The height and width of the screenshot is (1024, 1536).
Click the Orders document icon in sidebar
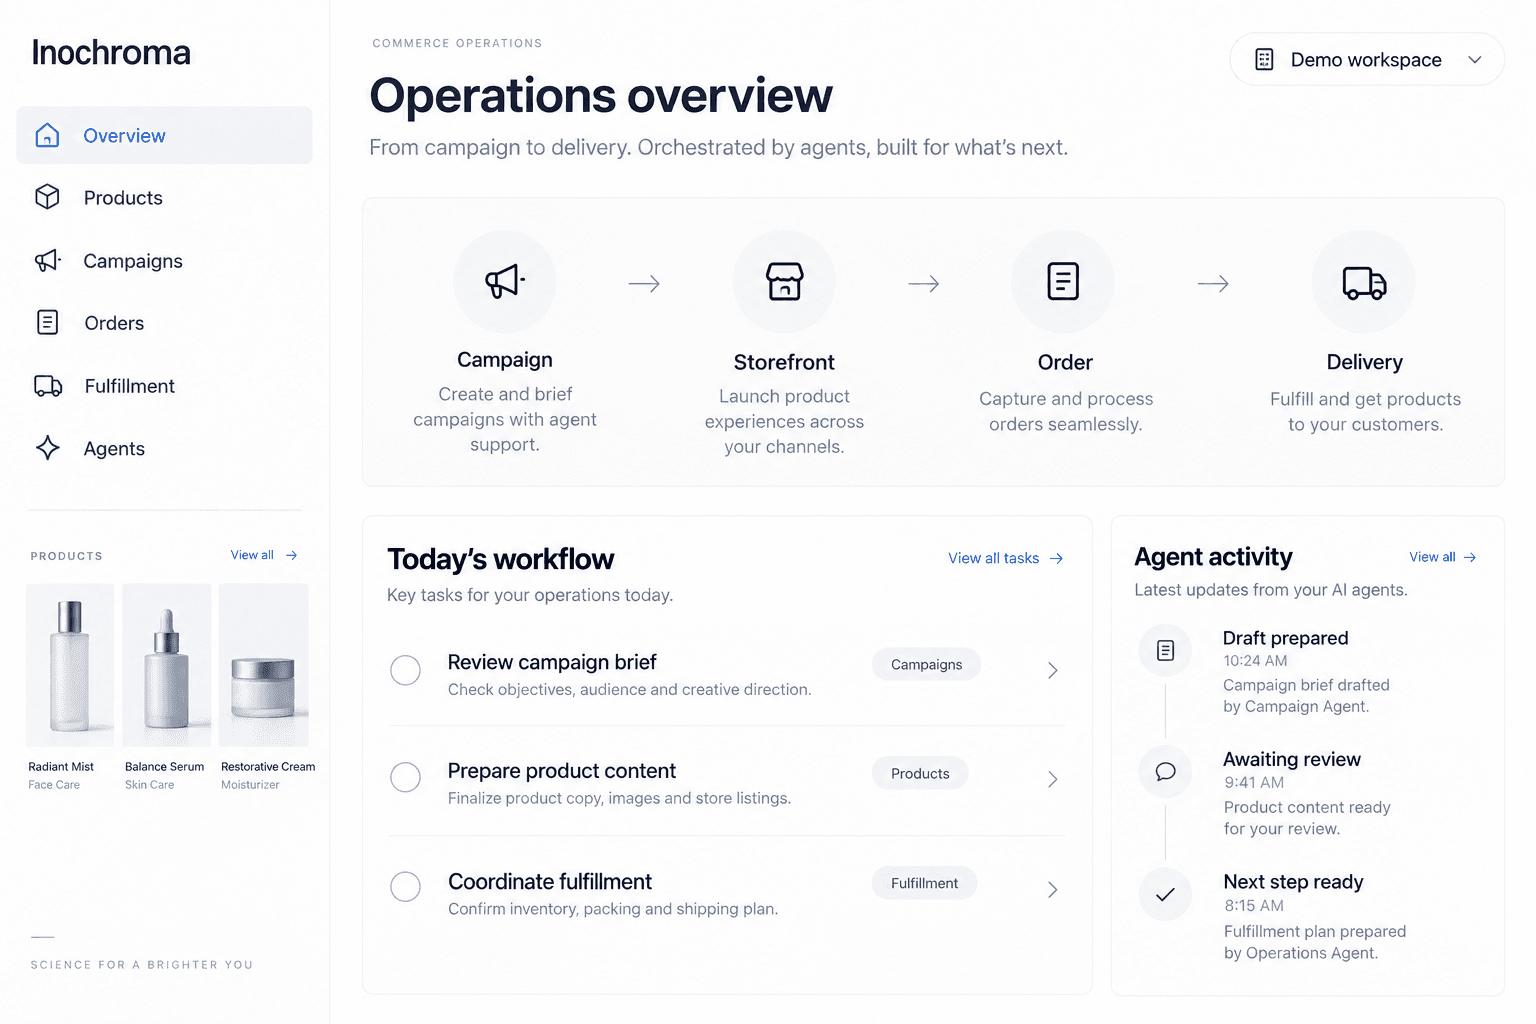click(x=47, y=322)
